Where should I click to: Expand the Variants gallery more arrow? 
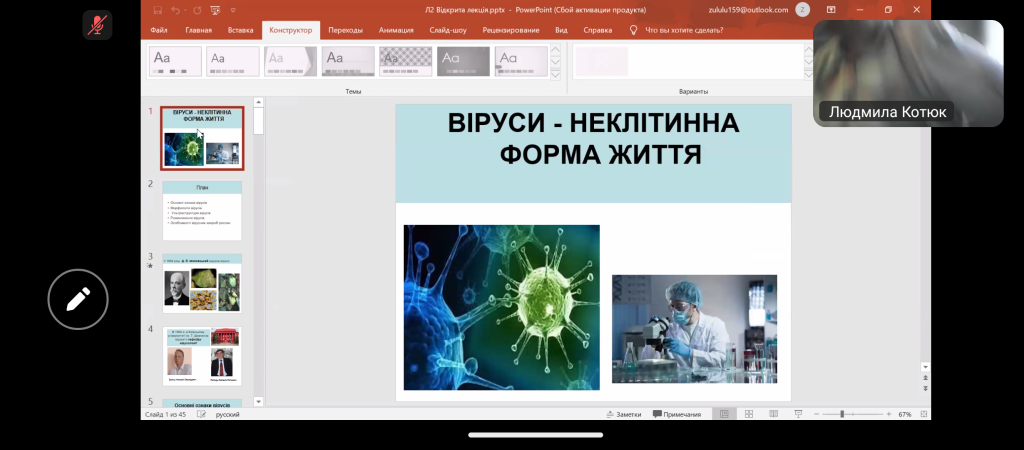coord(808,74)
